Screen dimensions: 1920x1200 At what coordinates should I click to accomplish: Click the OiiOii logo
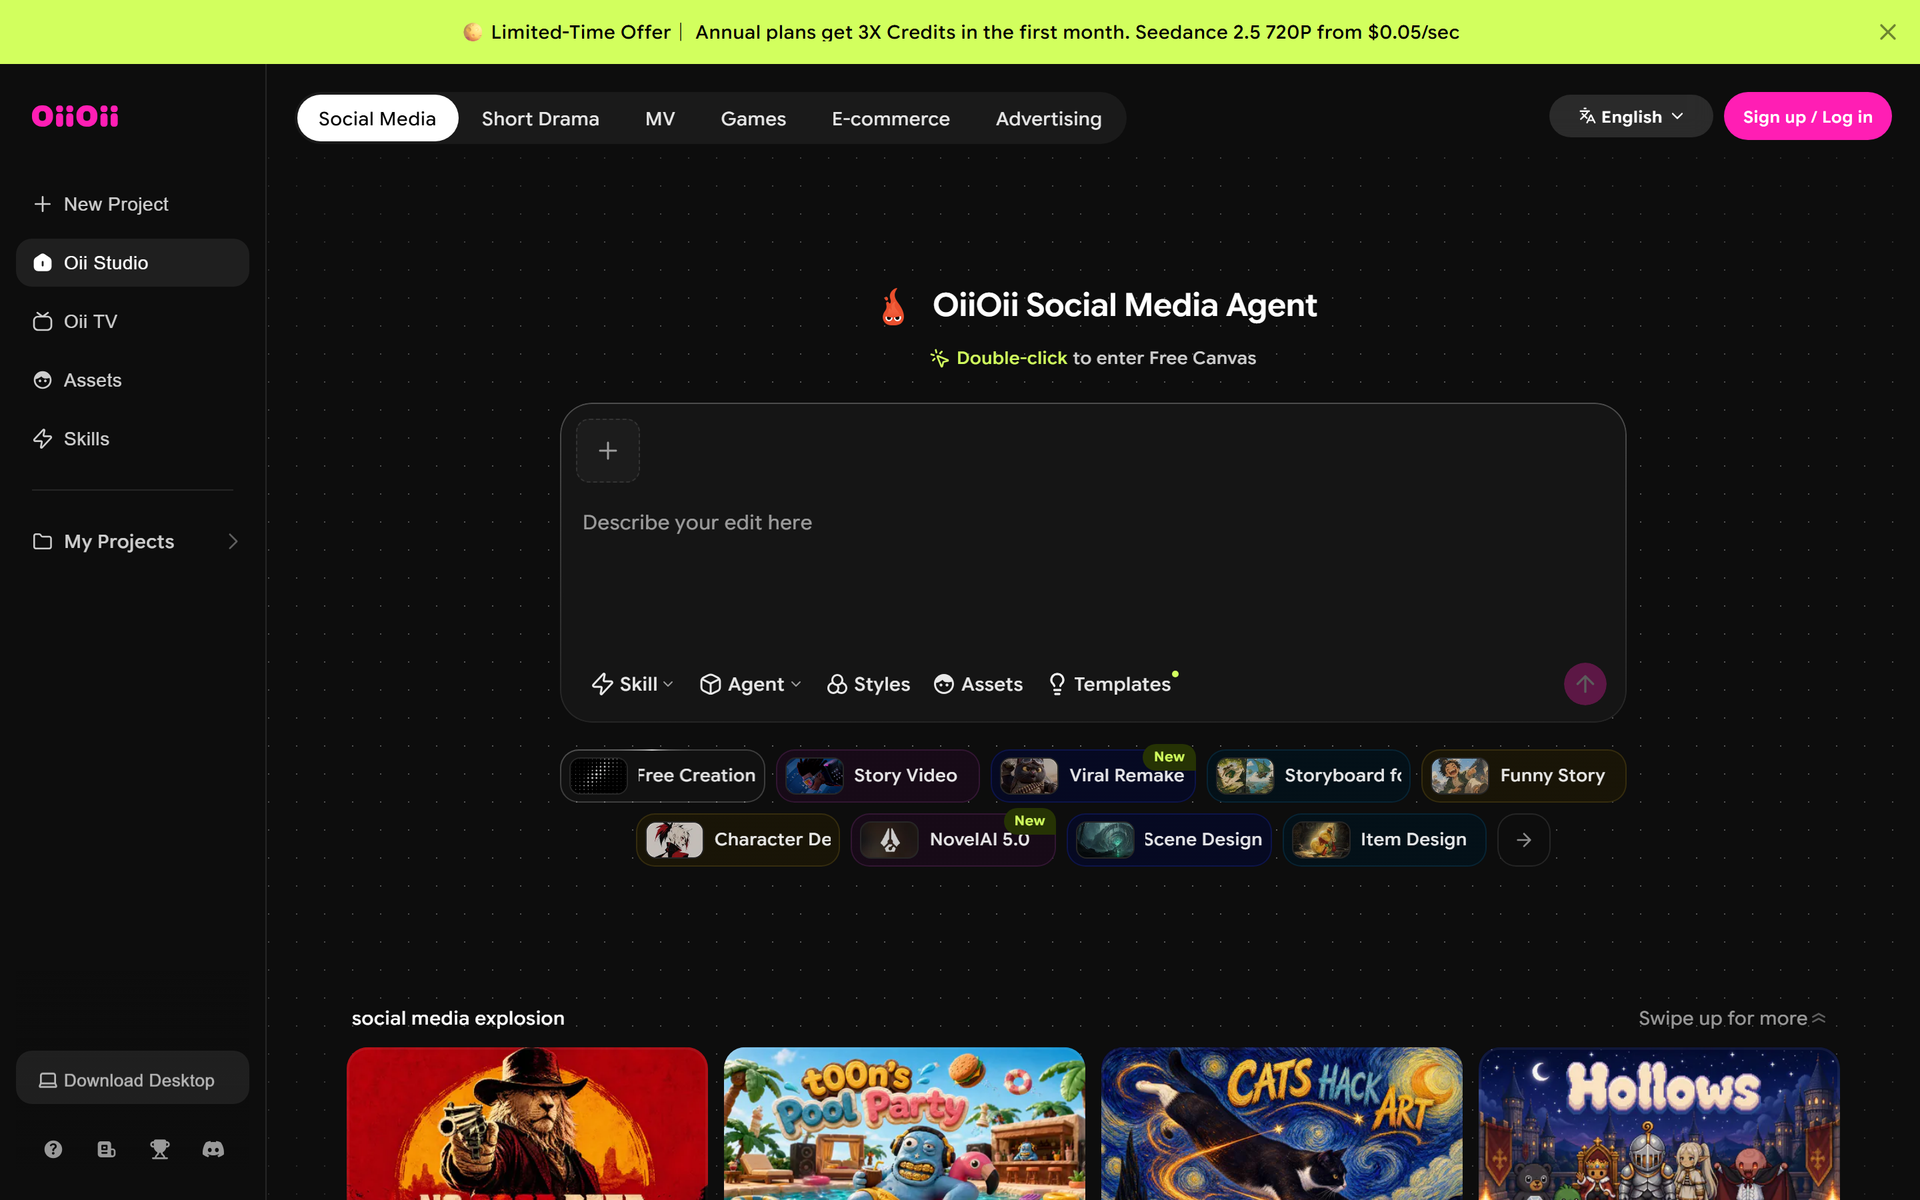tap(75, 116)
